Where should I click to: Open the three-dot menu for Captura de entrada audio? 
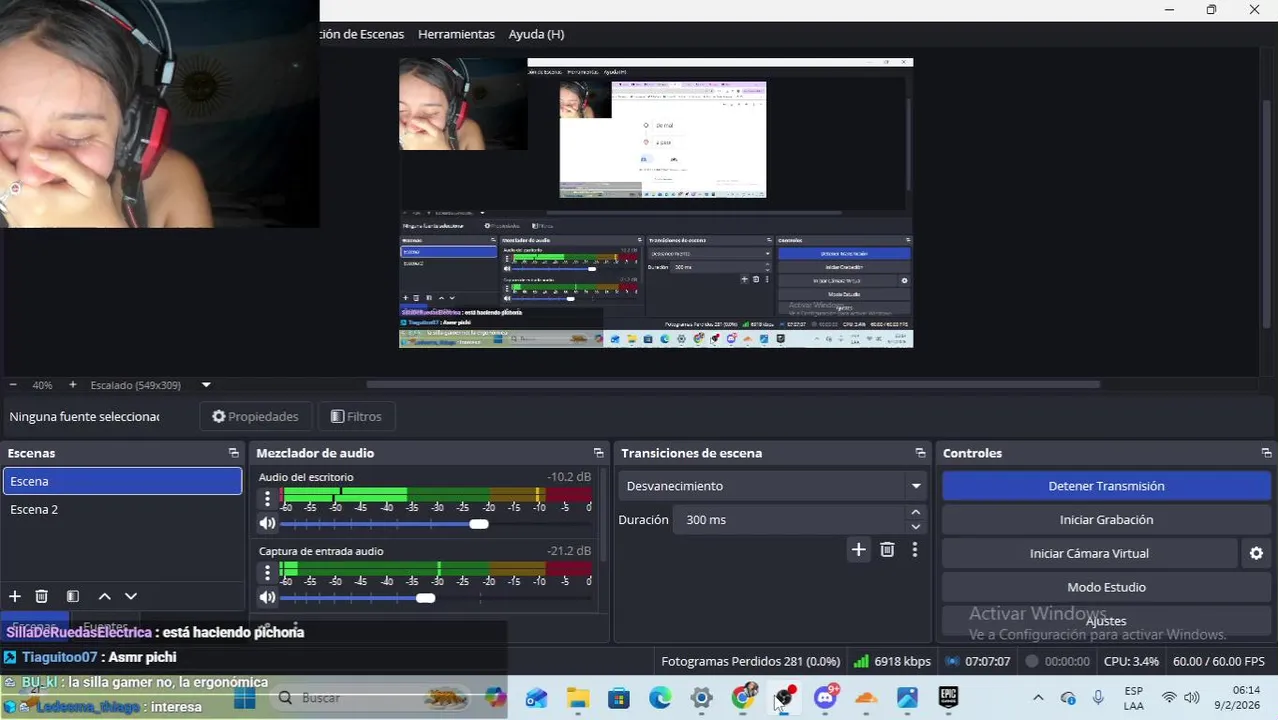tap(267, 572)
